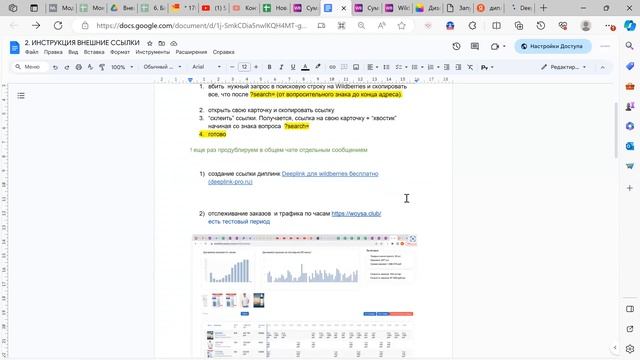Viewport: 640px width, 360px height.
Task: Open input tools pencil dropdown
Action: click(x=487, y=67)
